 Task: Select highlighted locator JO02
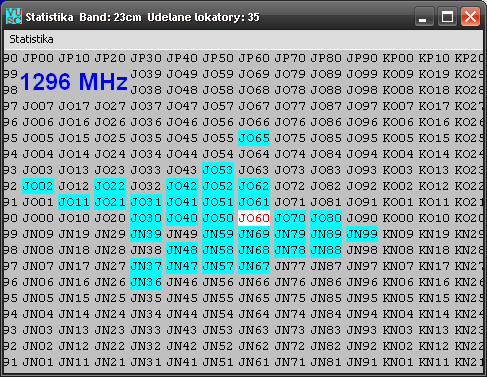pos(38,186)
